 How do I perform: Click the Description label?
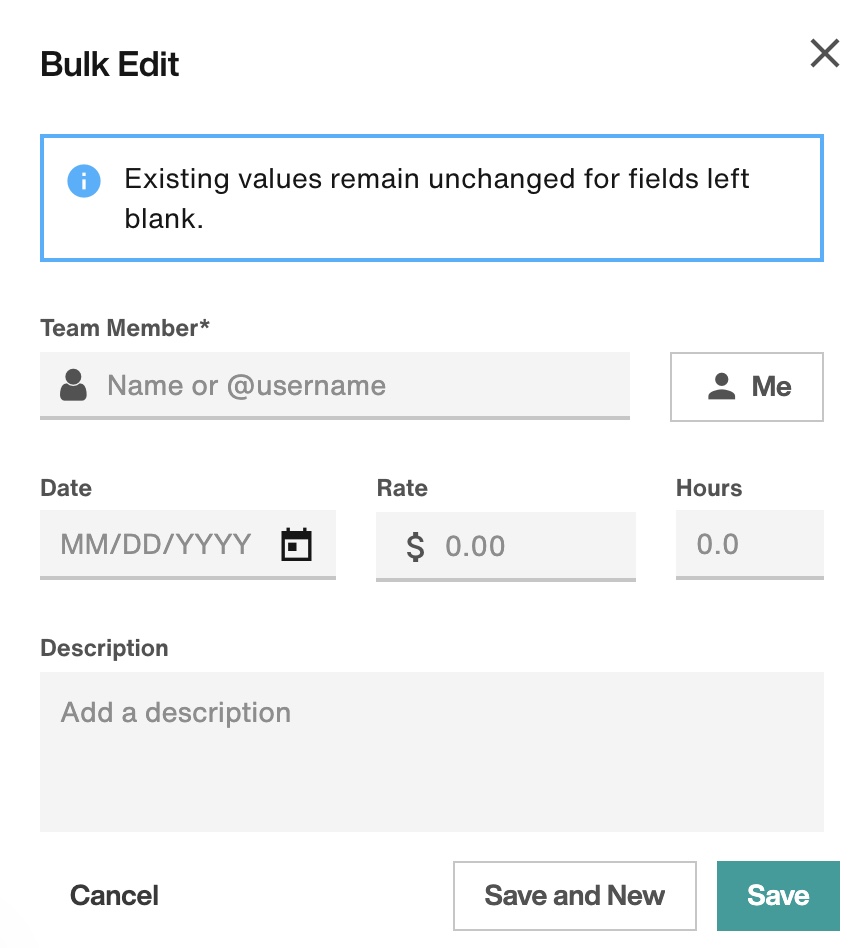pyautogui.click(x=104, y=648)
